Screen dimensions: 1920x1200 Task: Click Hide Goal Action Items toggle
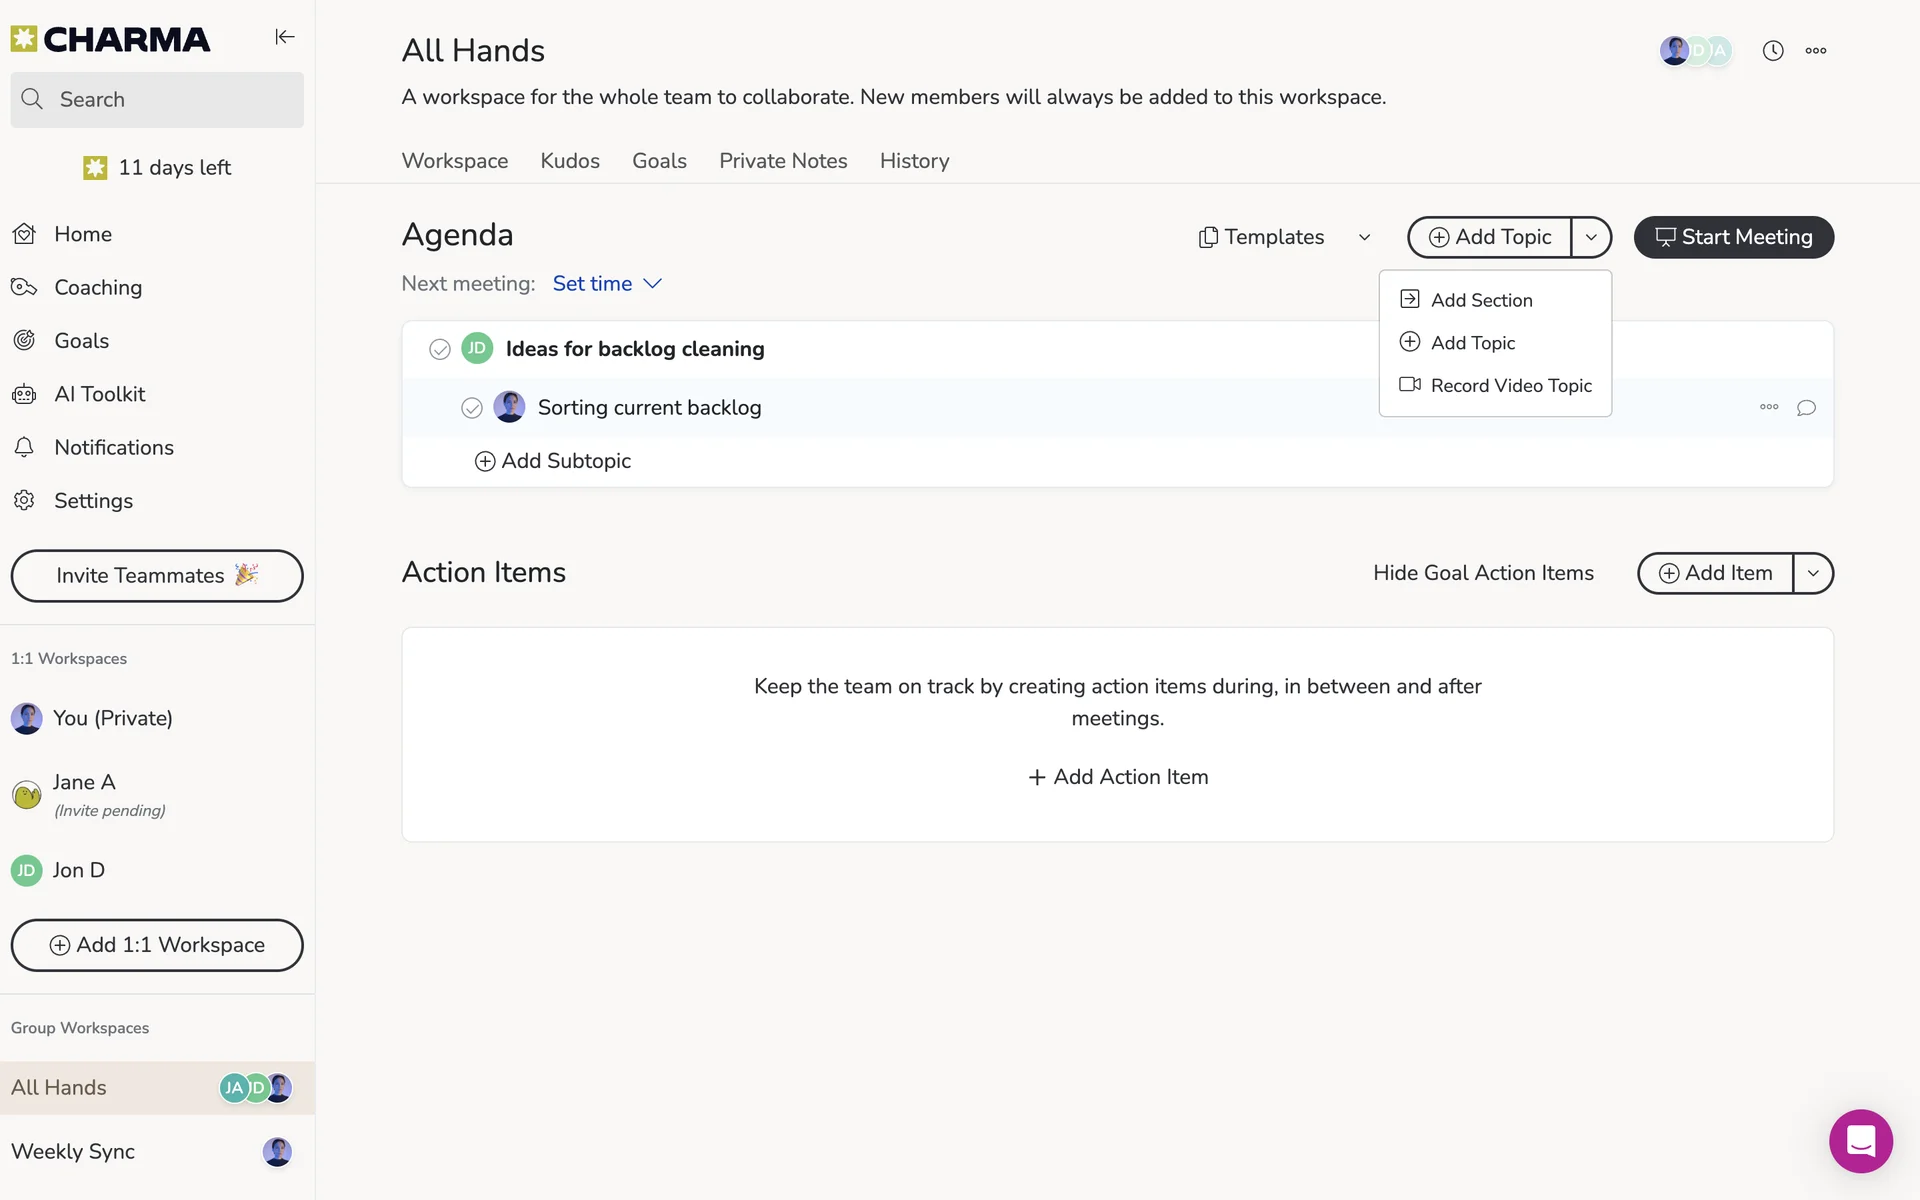[1482, 573]
